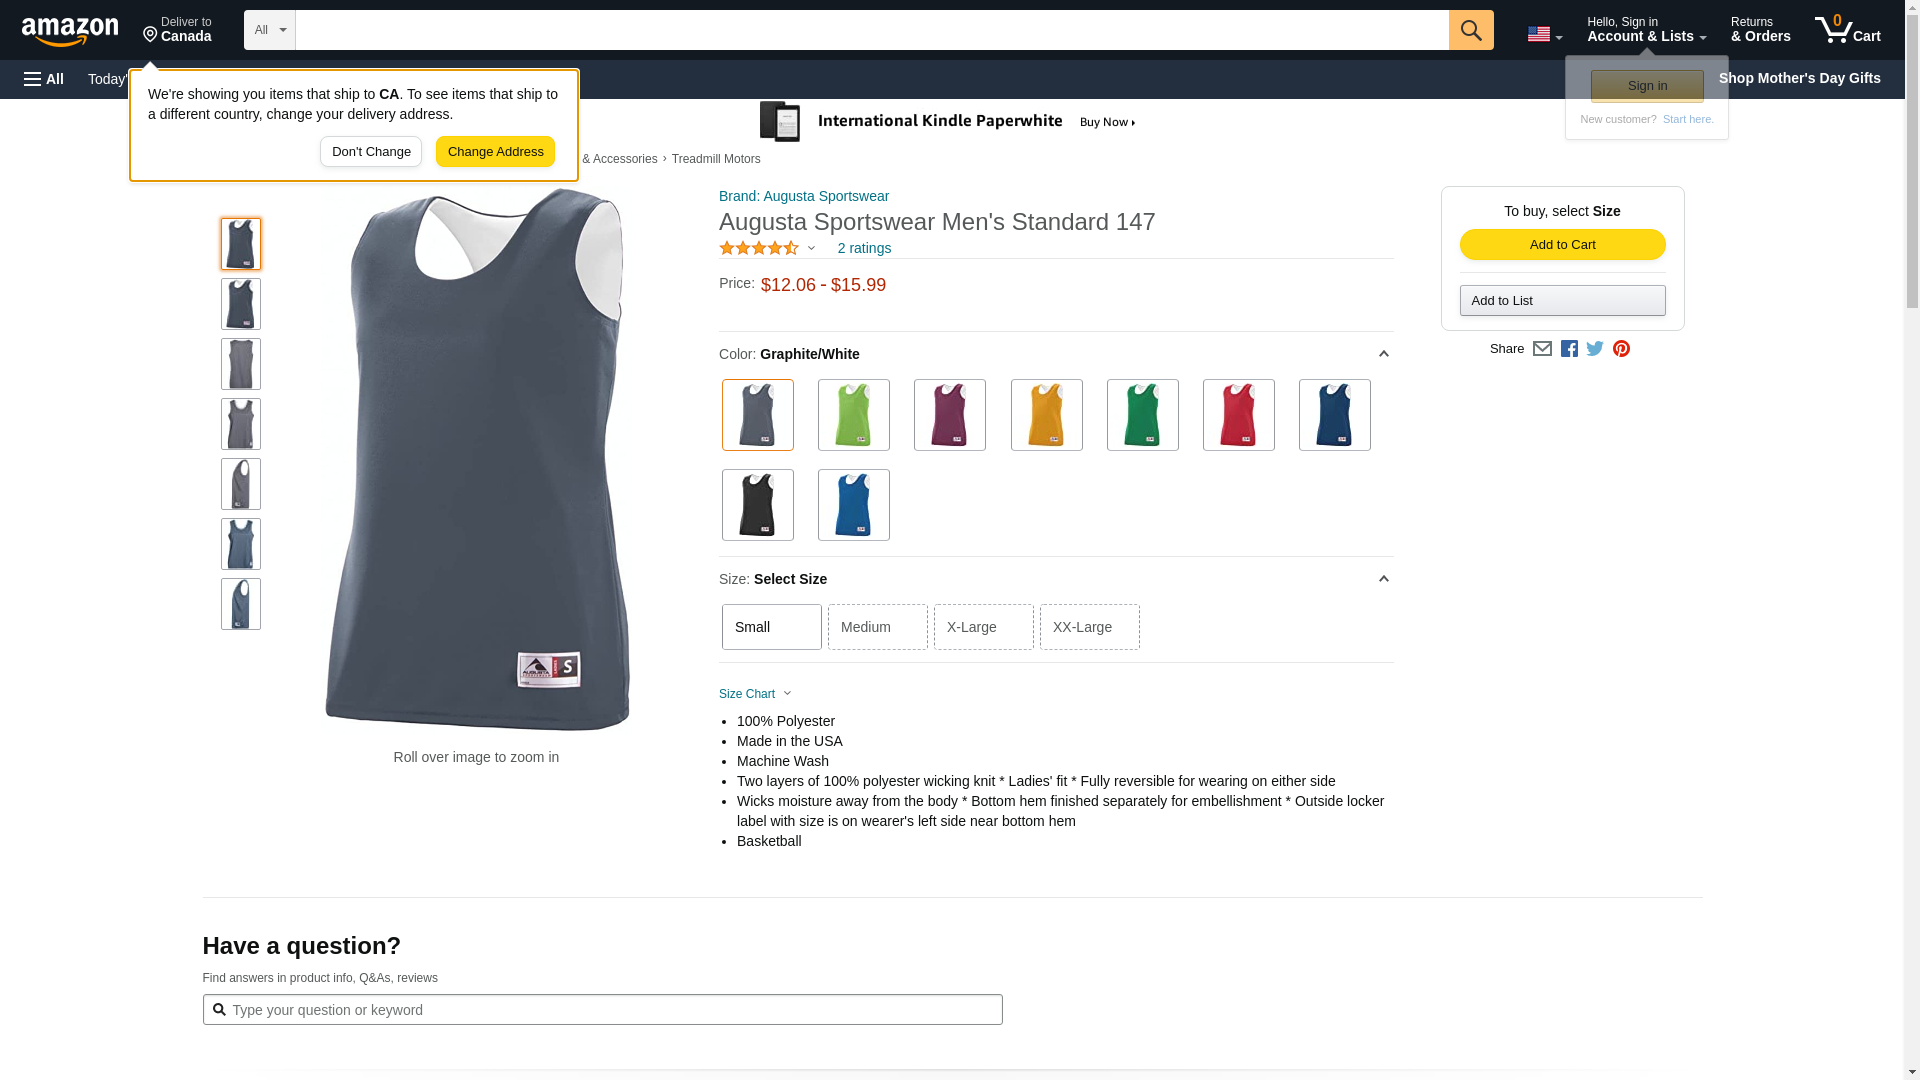Share product on Pinterest
Viewport: 1920px width, 1080px height.
tap(1621, 349)
